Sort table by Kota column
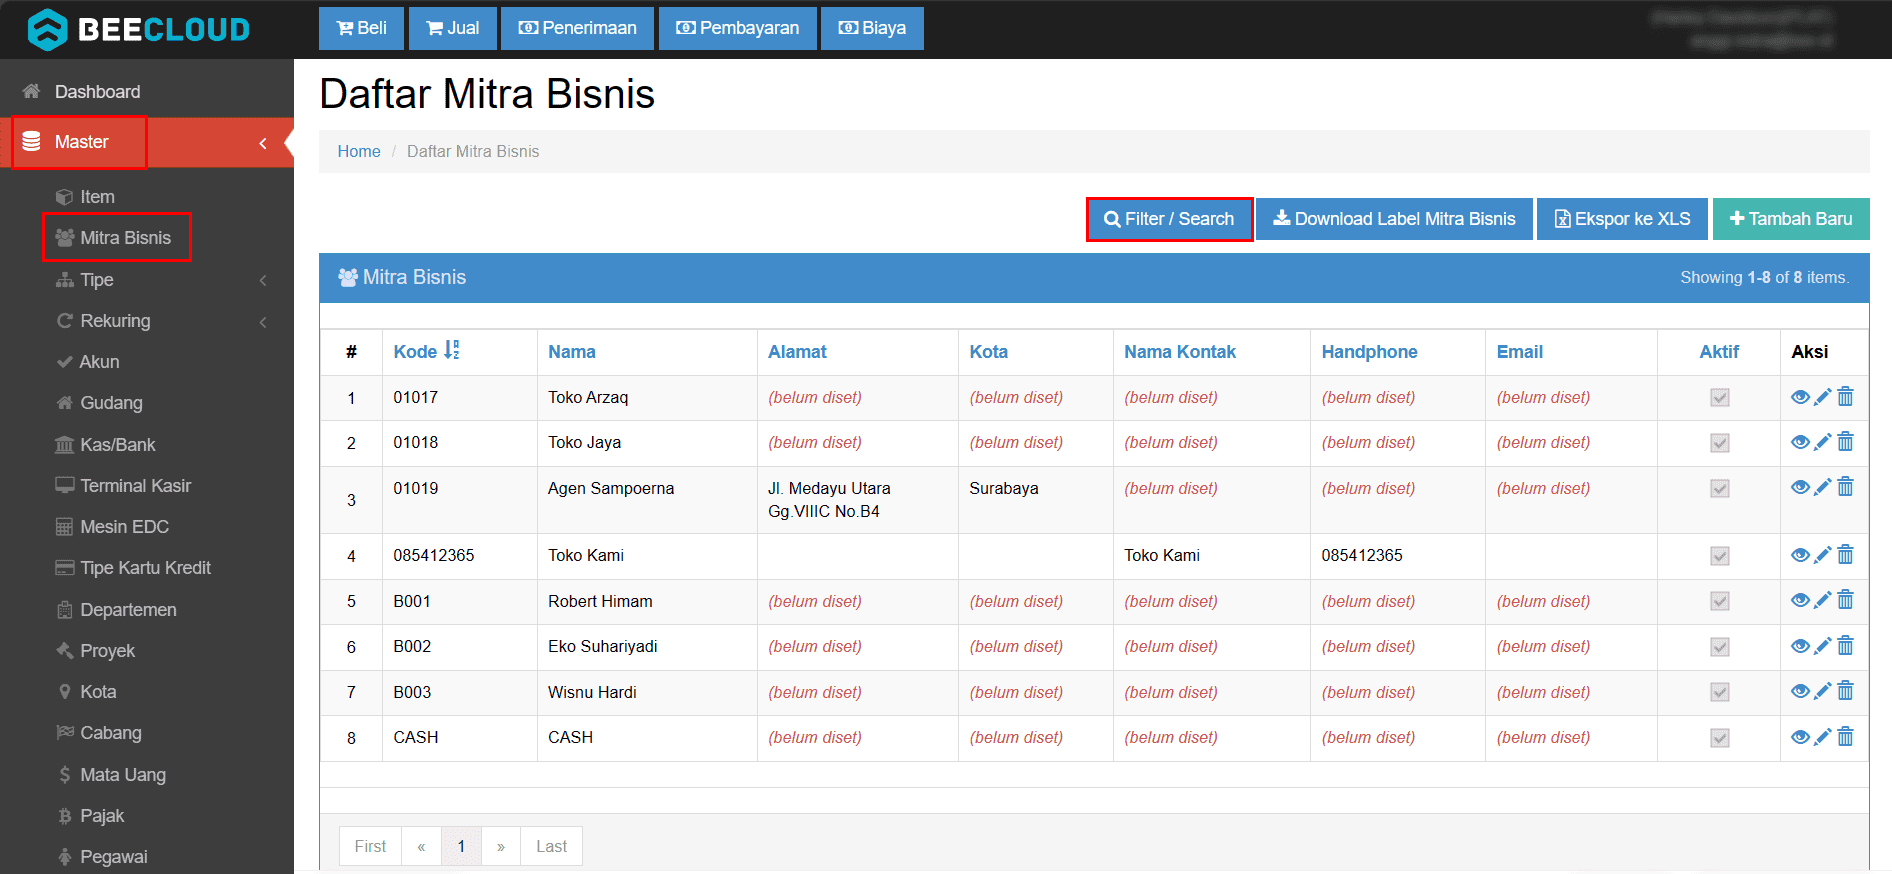 [988, 352]
